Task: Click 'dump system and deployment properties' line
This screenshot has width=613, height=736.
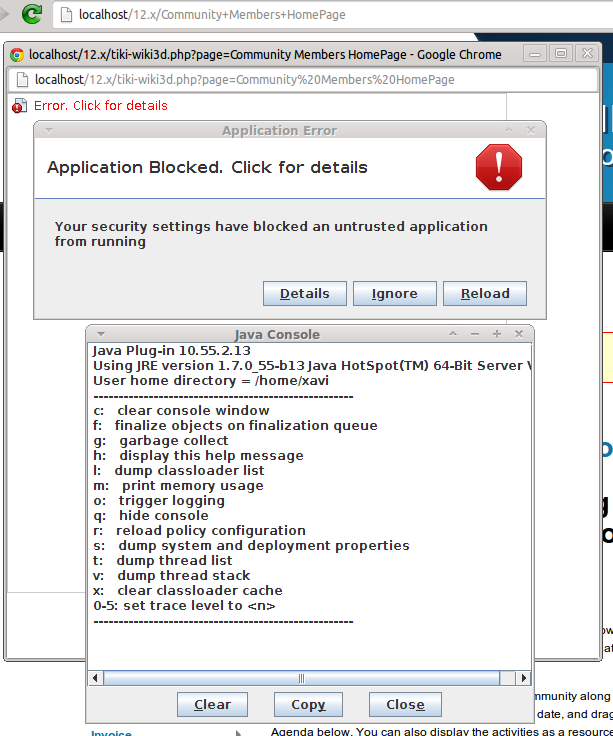Action: point(251,545)
